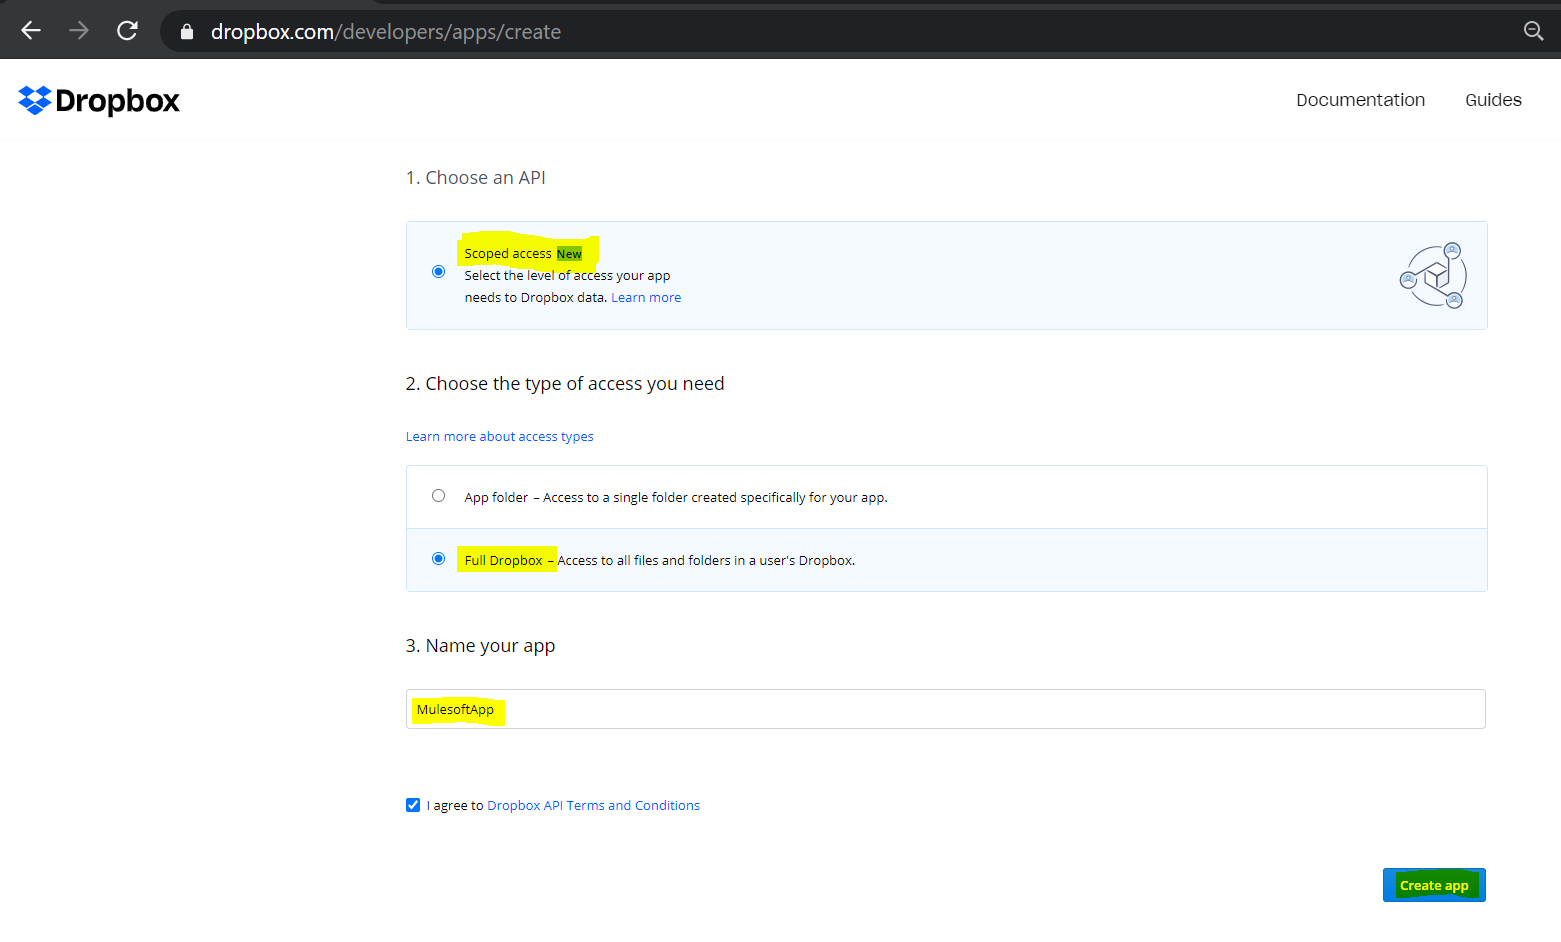Screen dimensions: 1561x942
Task: Click the browser back arrow
Action: 31,31
